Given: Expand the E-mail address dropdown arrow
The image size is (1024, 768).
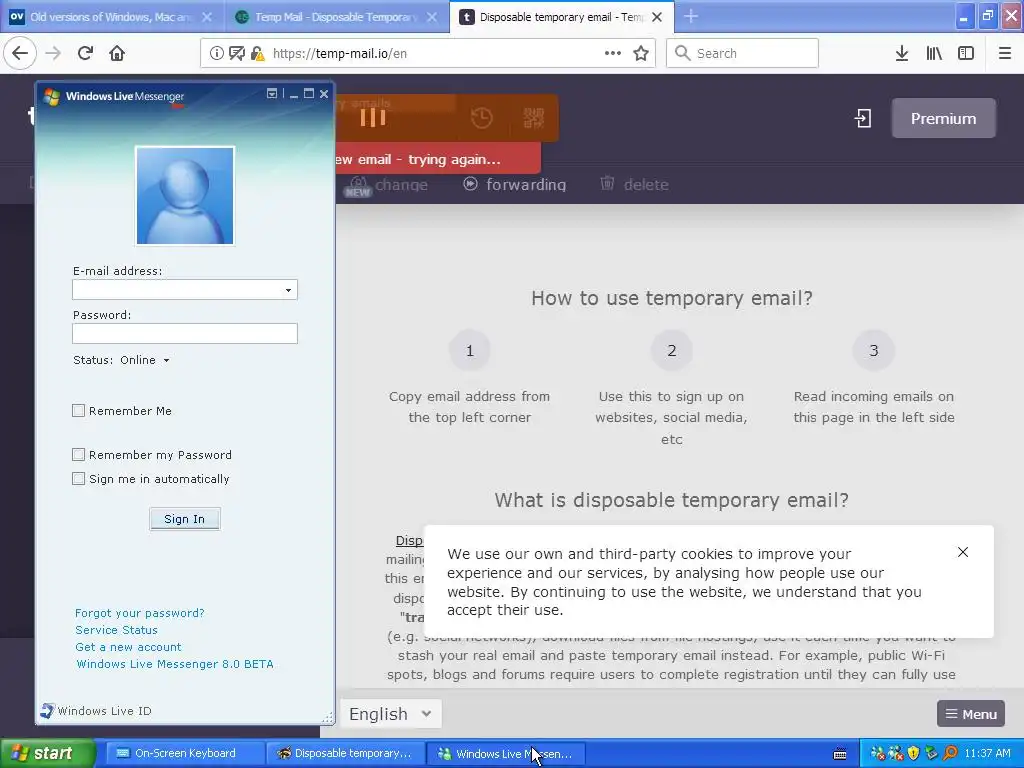Looking at the screenshot, I should [288, 290].
